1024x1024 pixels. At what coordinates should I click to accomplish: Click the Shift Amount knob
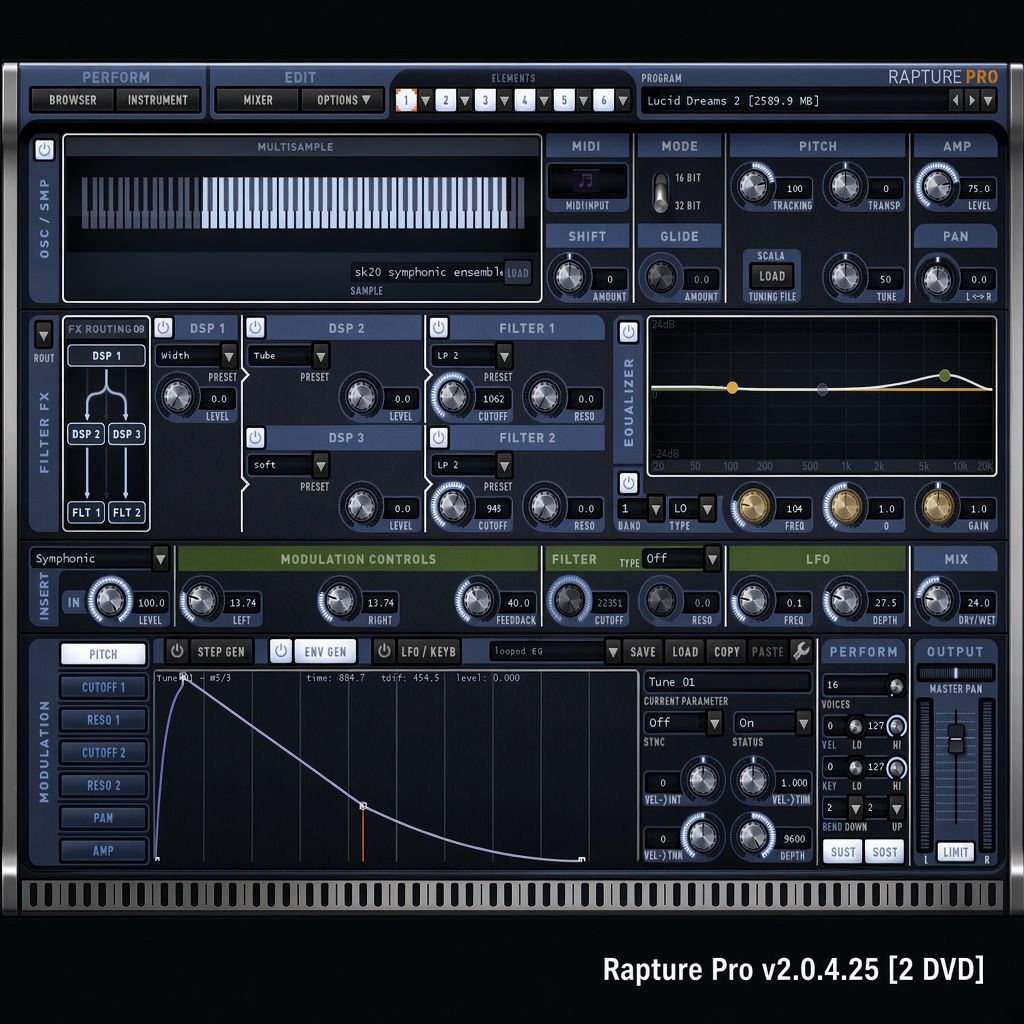tap(569, 278)
